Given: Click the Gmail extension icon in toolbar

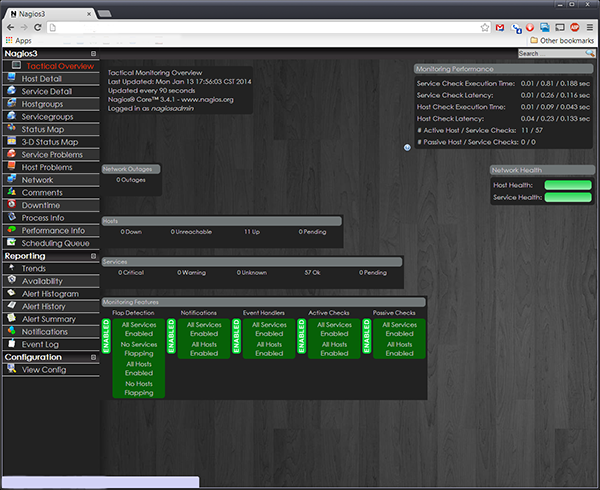Looking at the screenshot, I should [x=499, y=27].
